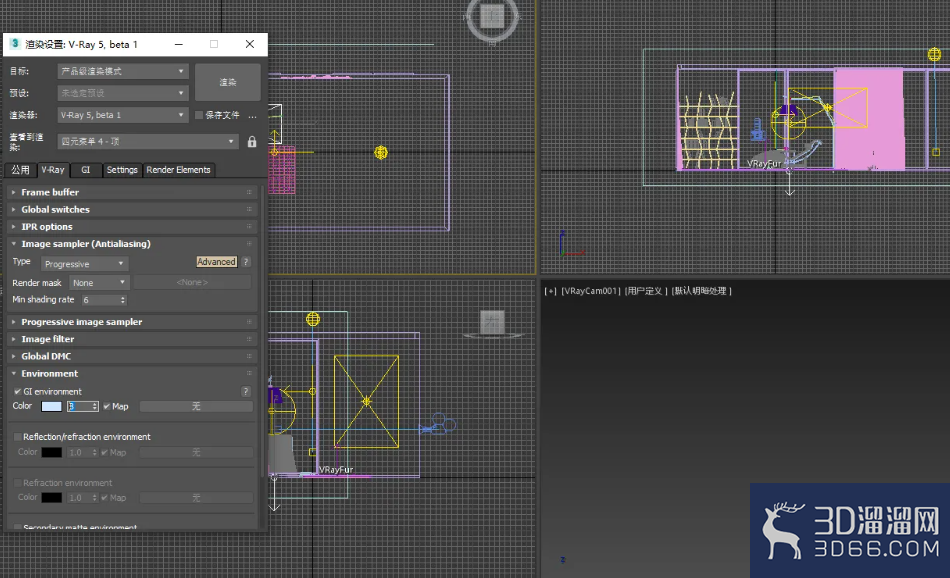This screenshot has height=578, width=950.
Task: Open the black Refraction environment color swatch
Action: pos(51,498)
